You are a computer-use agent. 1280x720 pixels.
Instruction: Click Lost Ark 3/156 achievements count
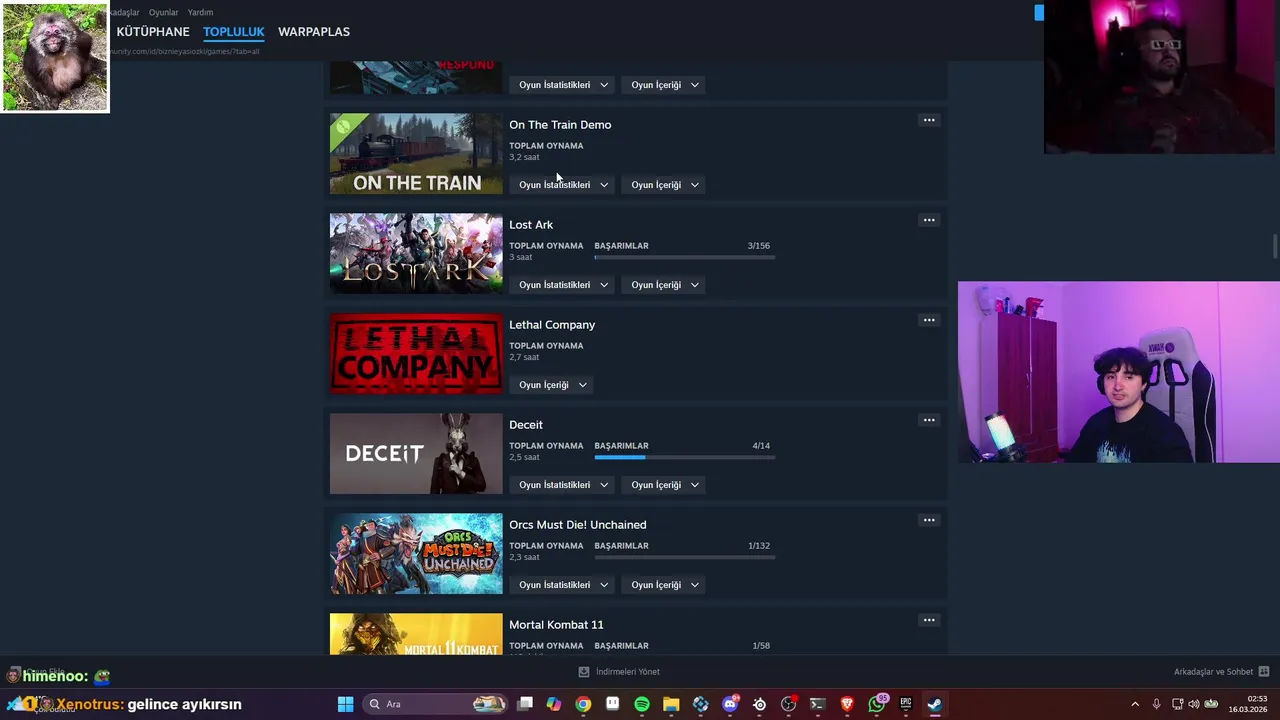coord(759,246)
